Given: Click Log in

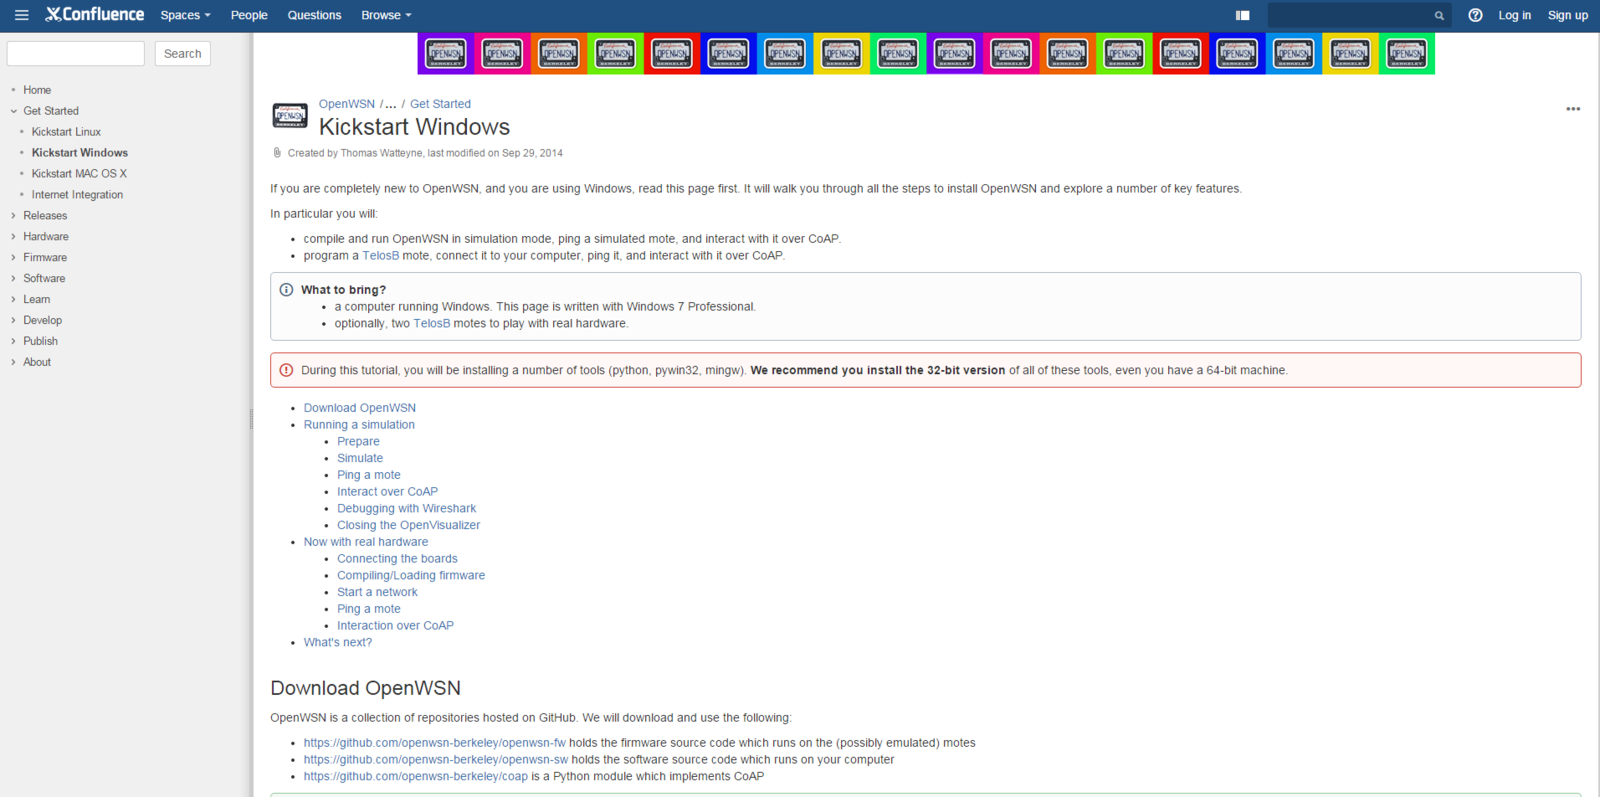Looking at the screenshot, I should [x=1514, y=15].
